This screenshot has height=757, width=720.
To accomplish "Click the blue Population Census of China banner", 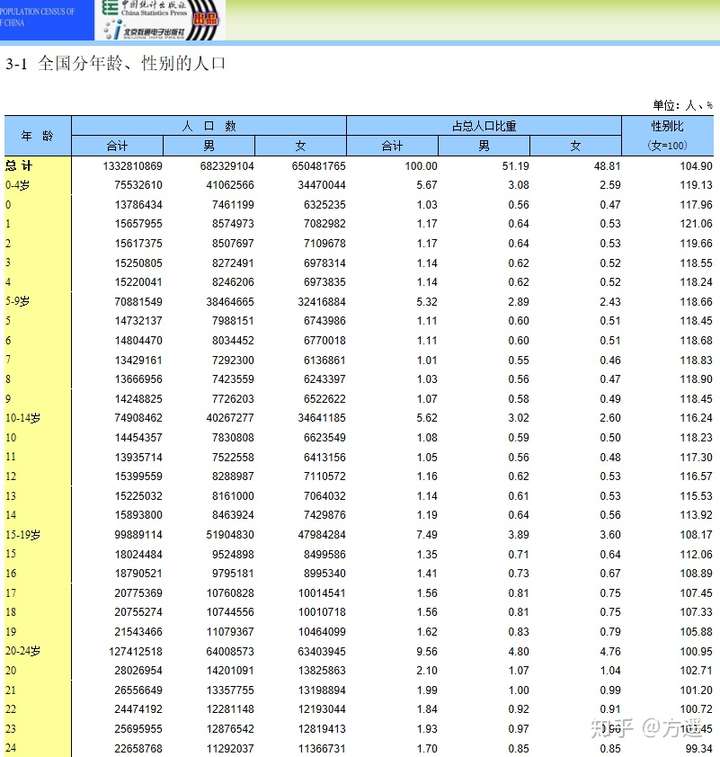I will (47, 20).
